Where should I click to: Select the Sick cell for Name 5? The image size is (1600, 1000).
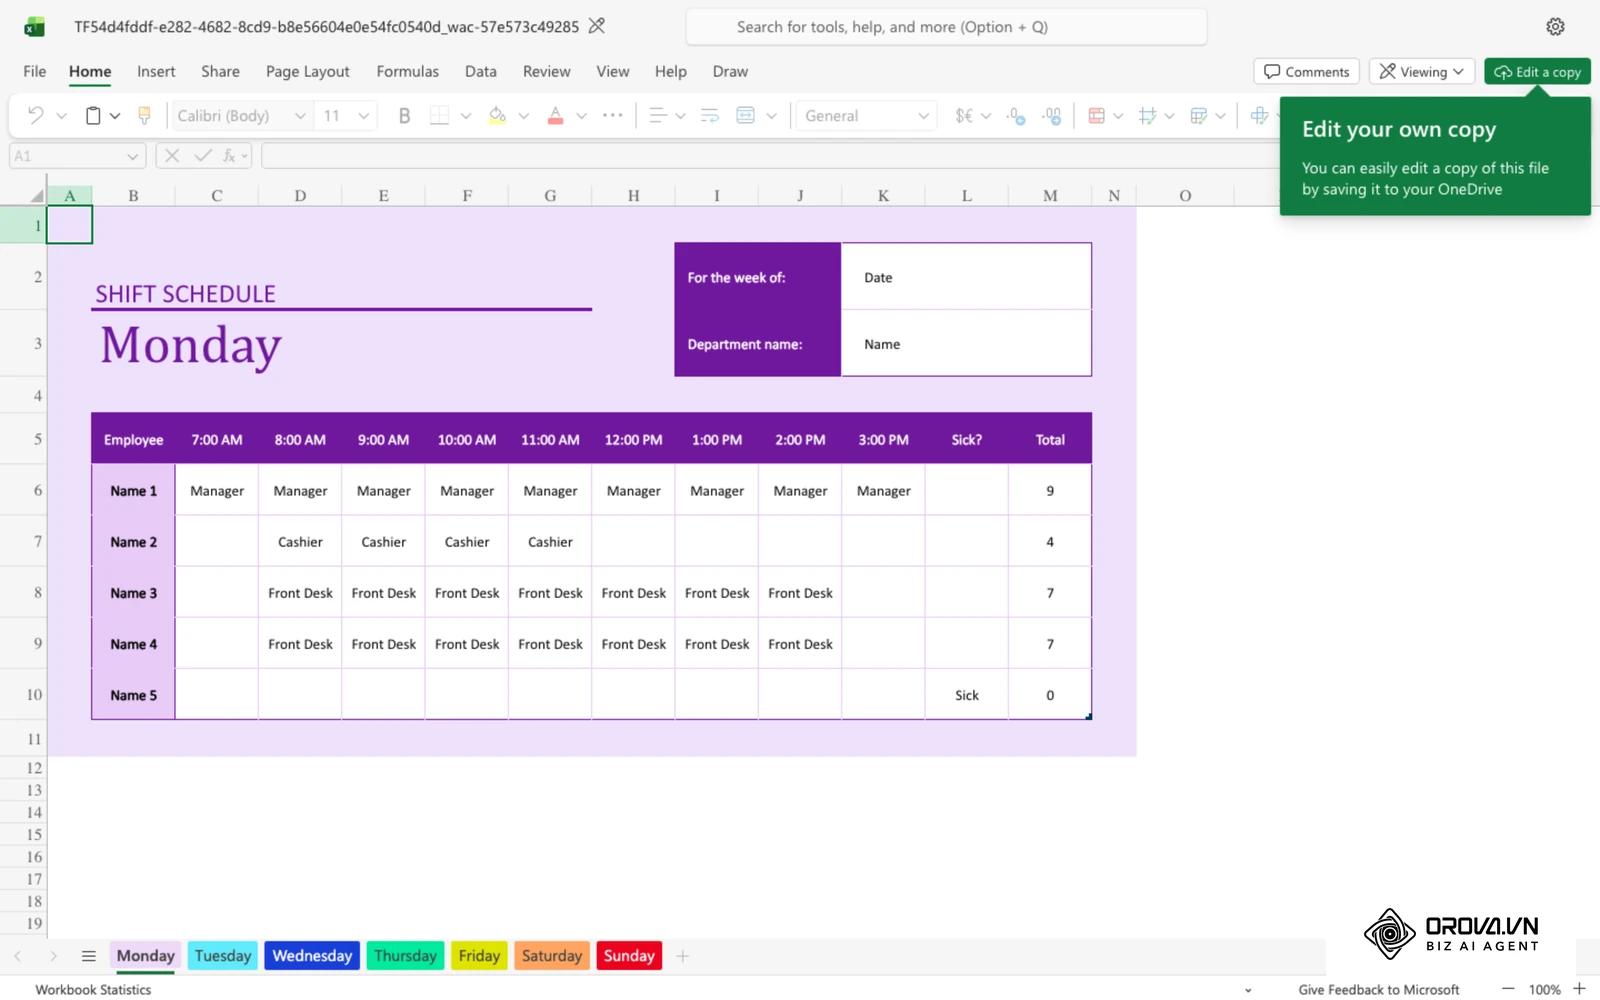(x=966, y=695)
